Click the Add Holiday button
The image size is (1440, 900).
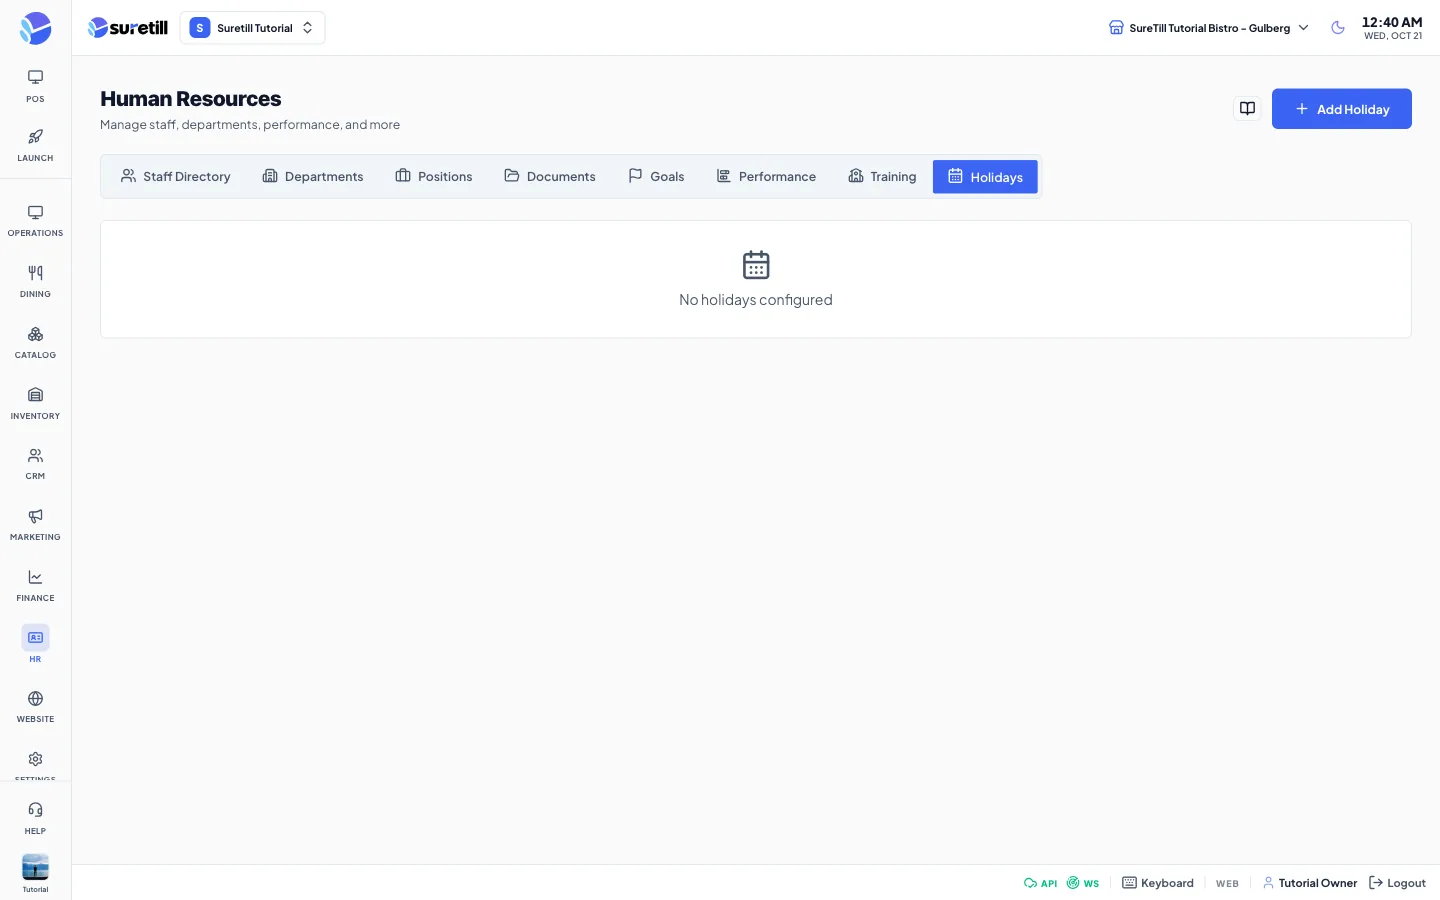1342,109
